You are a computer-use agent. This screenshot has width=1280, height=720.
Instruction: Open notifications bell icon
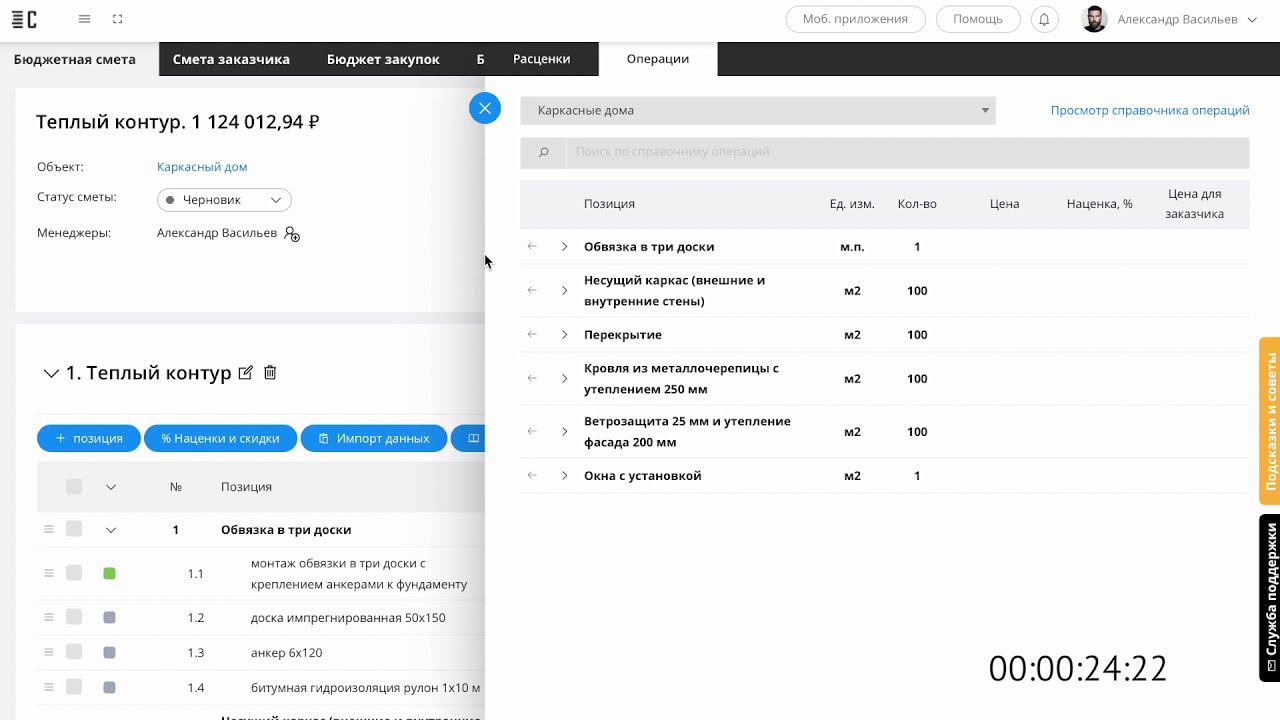click(1044, 19)
